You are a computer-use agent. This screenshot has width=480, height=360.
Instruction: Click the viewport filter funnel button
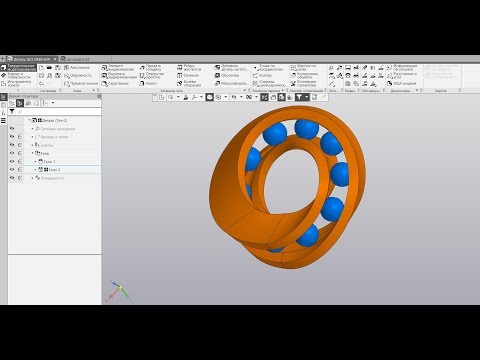[299, 97]
